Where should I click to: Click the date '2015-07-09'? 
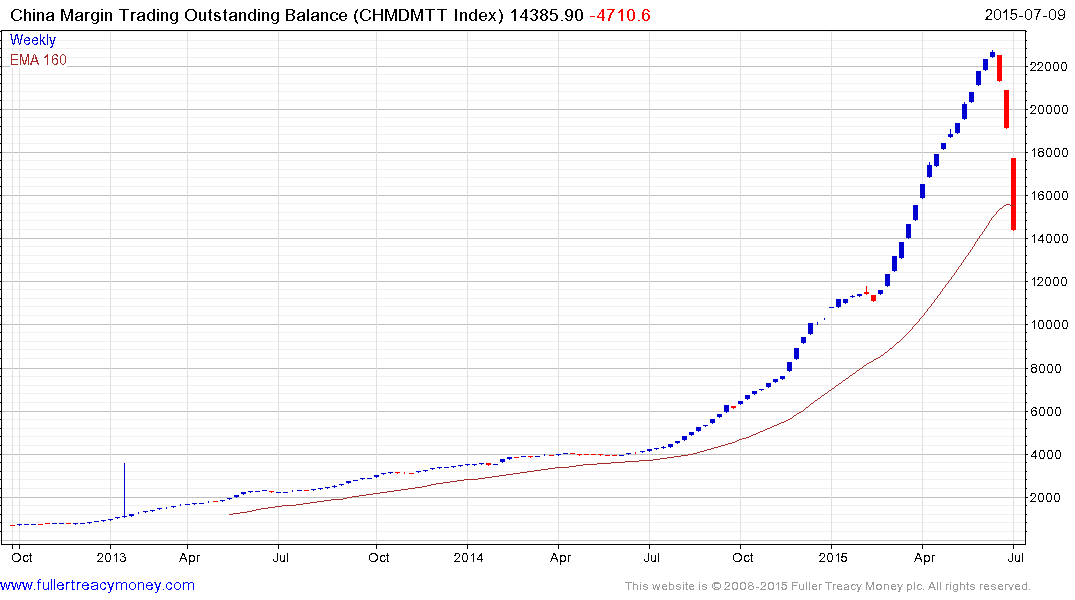(x=1024, y=14)
